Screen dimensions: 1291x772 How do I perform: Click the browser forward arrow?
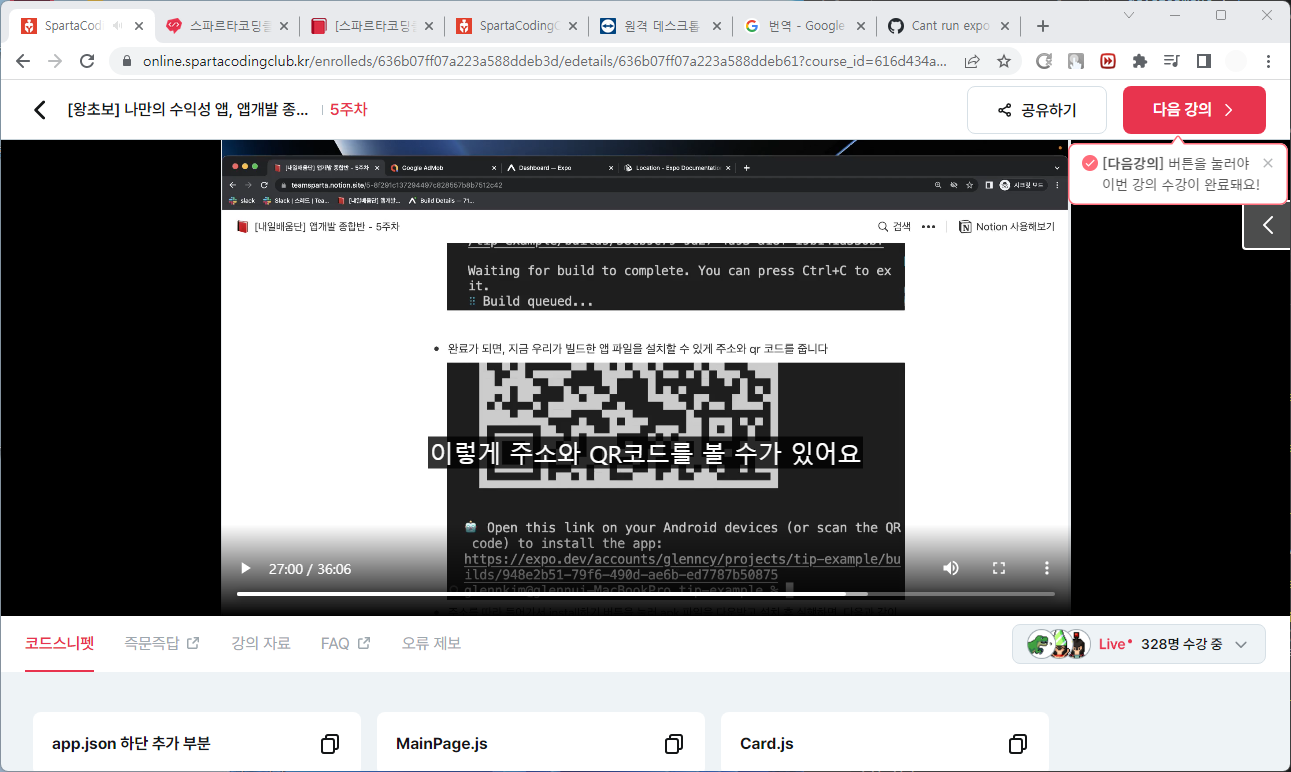pyautogui.click(x=55, y=61)
